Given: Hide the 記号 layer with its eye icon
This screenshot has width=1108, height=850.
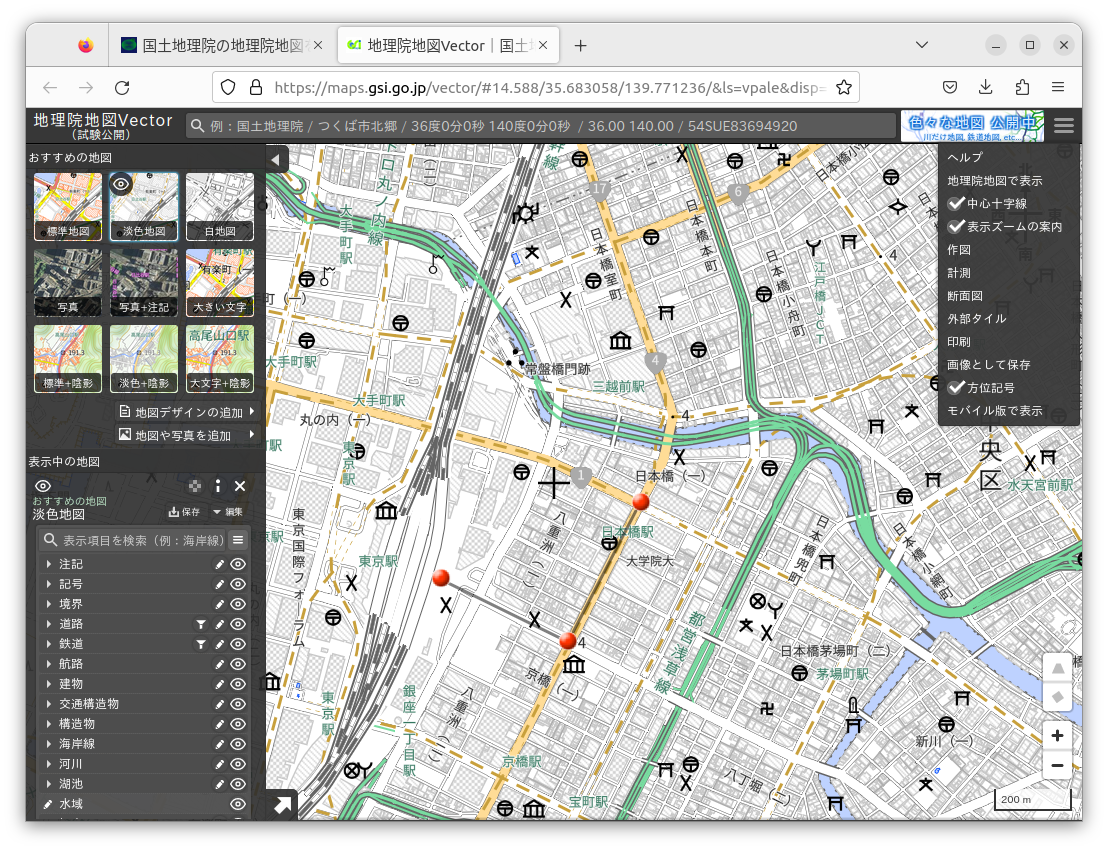Looking at the screenshot, I should [238, 584].
